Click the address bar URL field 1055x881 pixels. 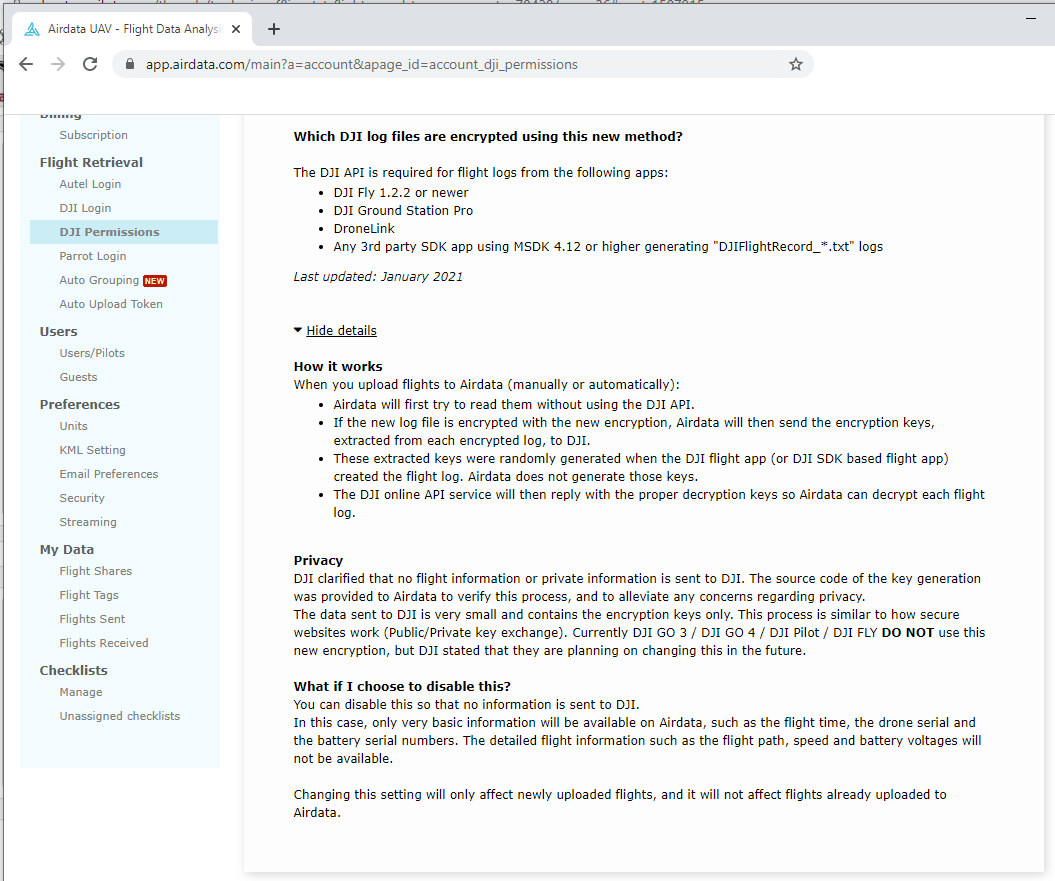click(x=463, y=64)
